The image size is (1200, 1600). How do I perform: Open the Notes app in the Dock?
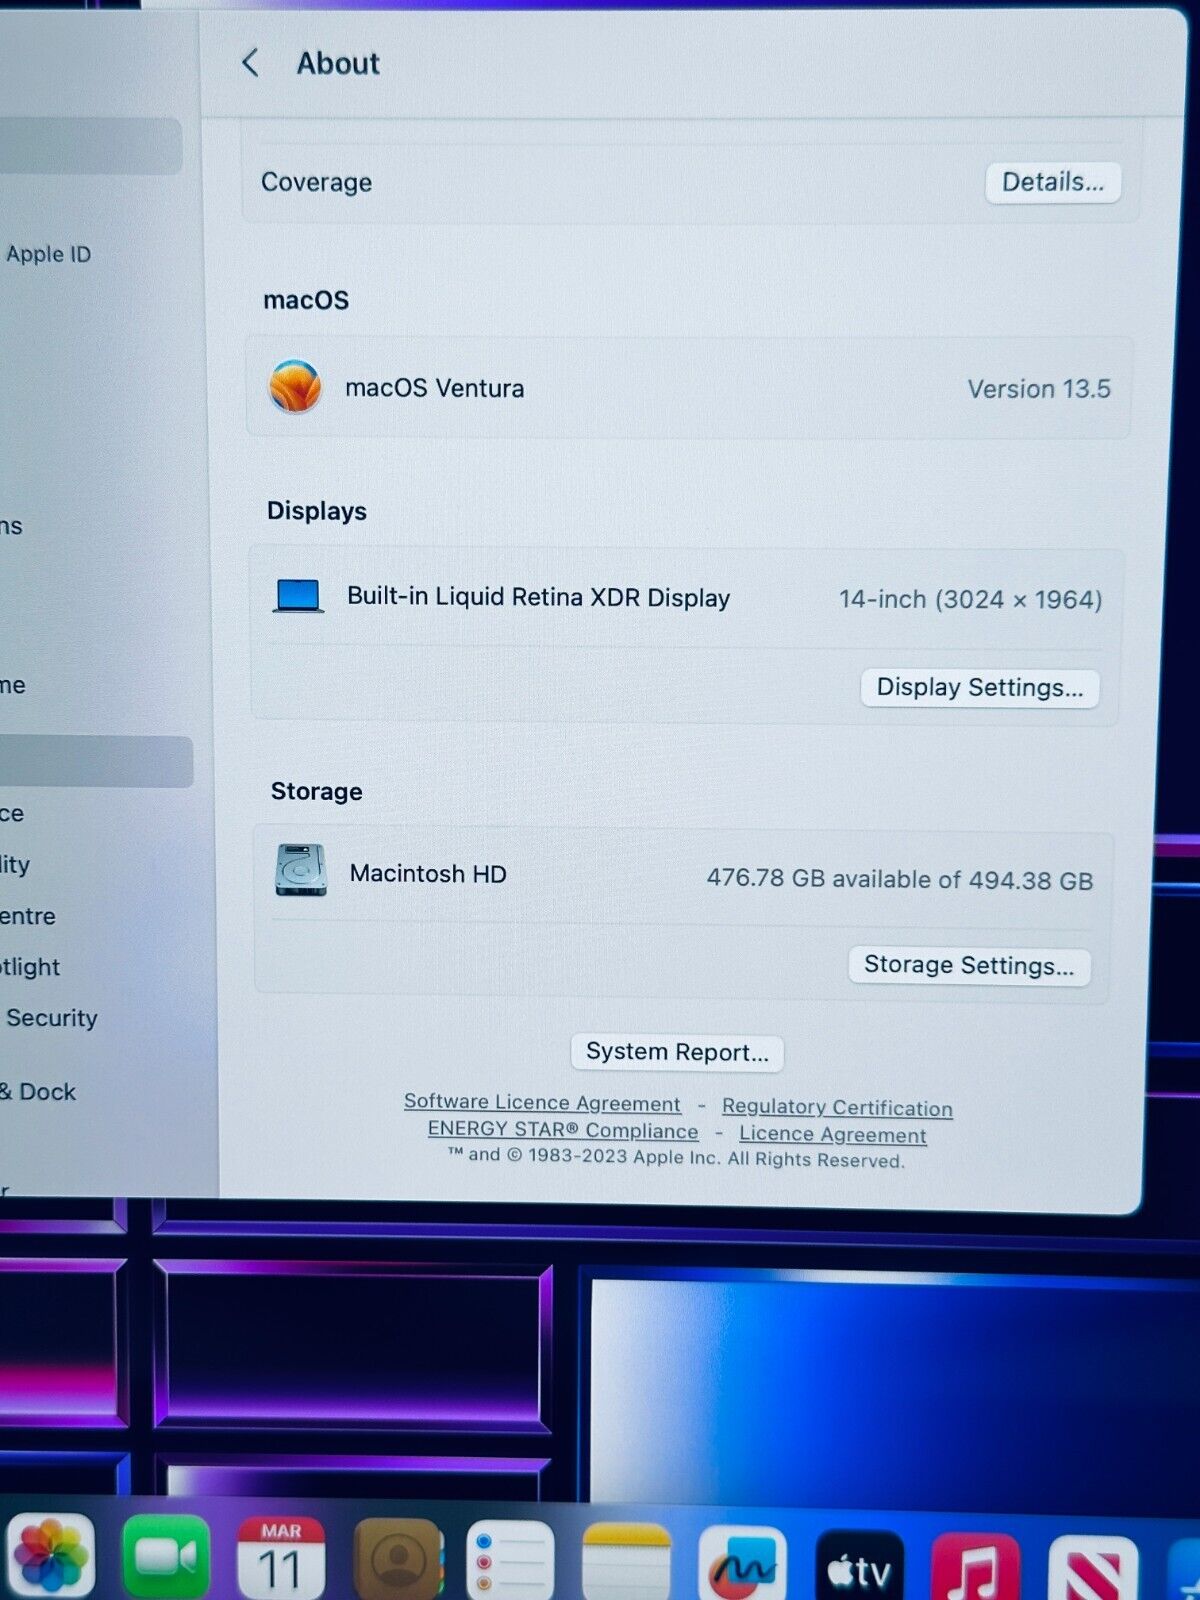[626, 1560]
